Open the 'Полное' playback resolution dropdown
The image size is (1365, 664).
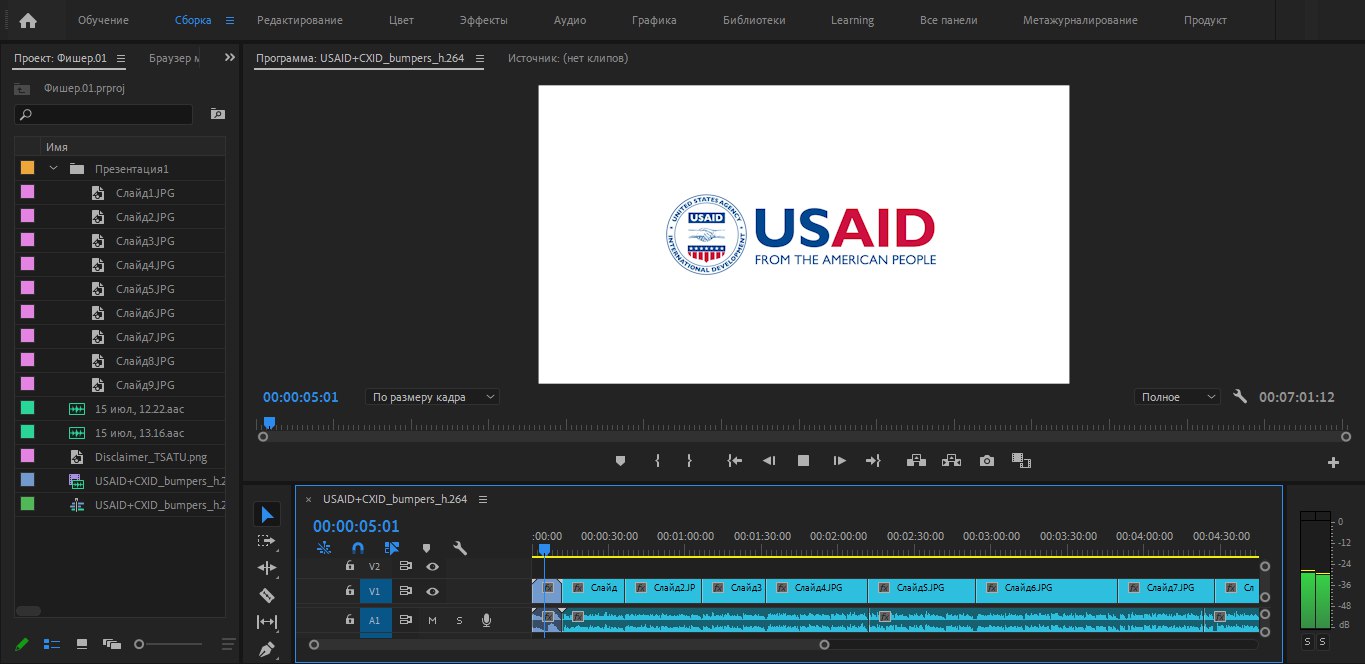click(1178, 397)
